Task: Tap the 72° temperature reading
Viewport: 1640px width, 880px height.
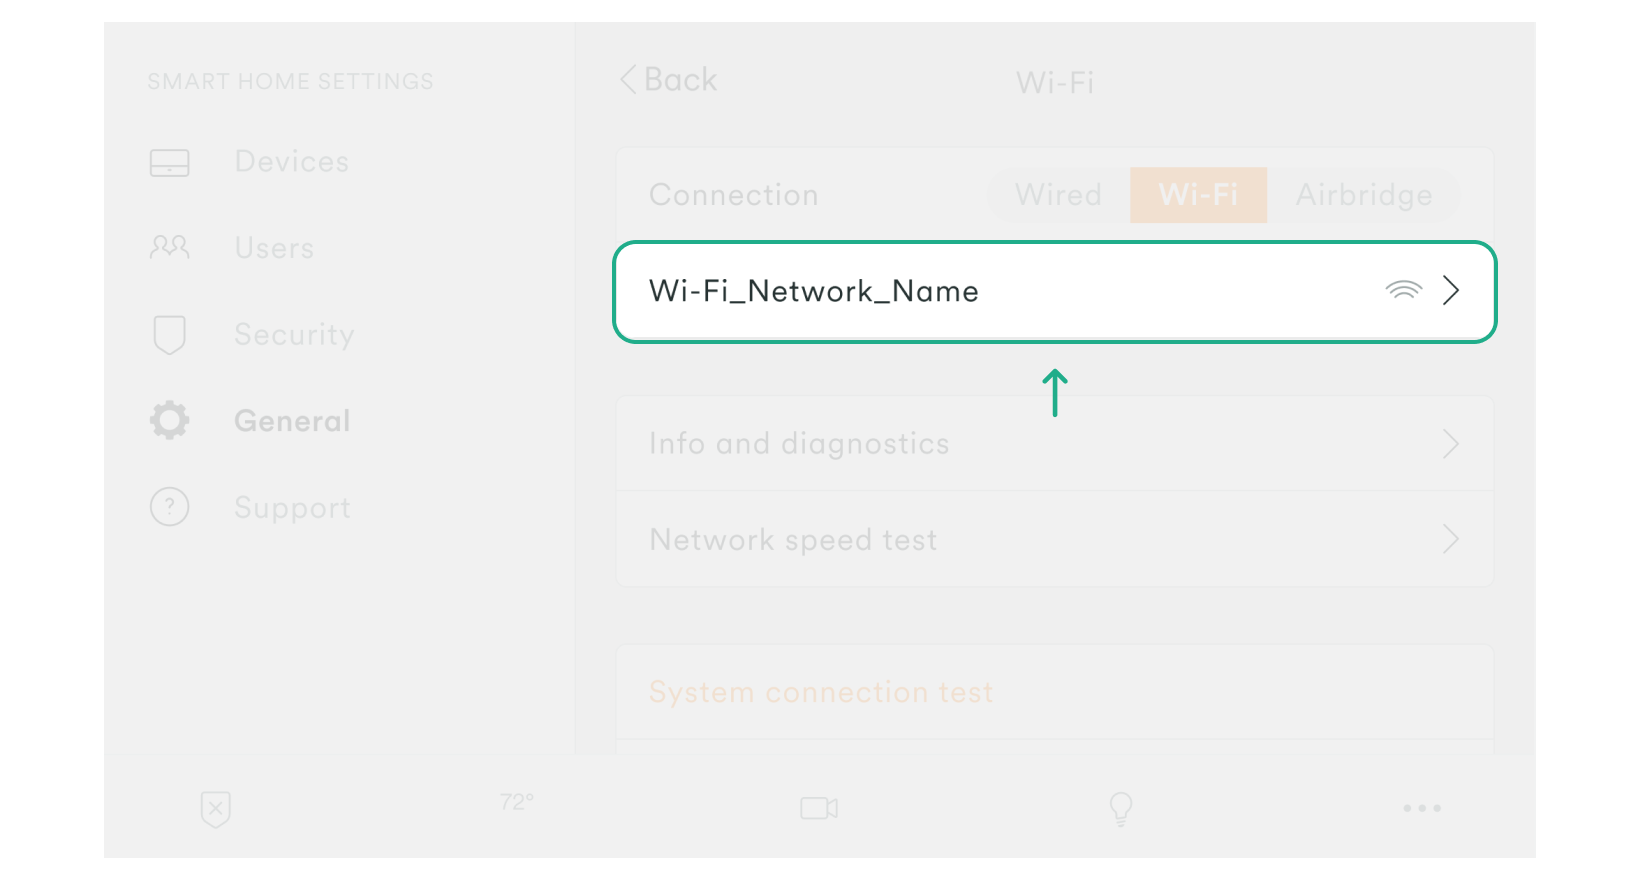Action: (517, 802)
